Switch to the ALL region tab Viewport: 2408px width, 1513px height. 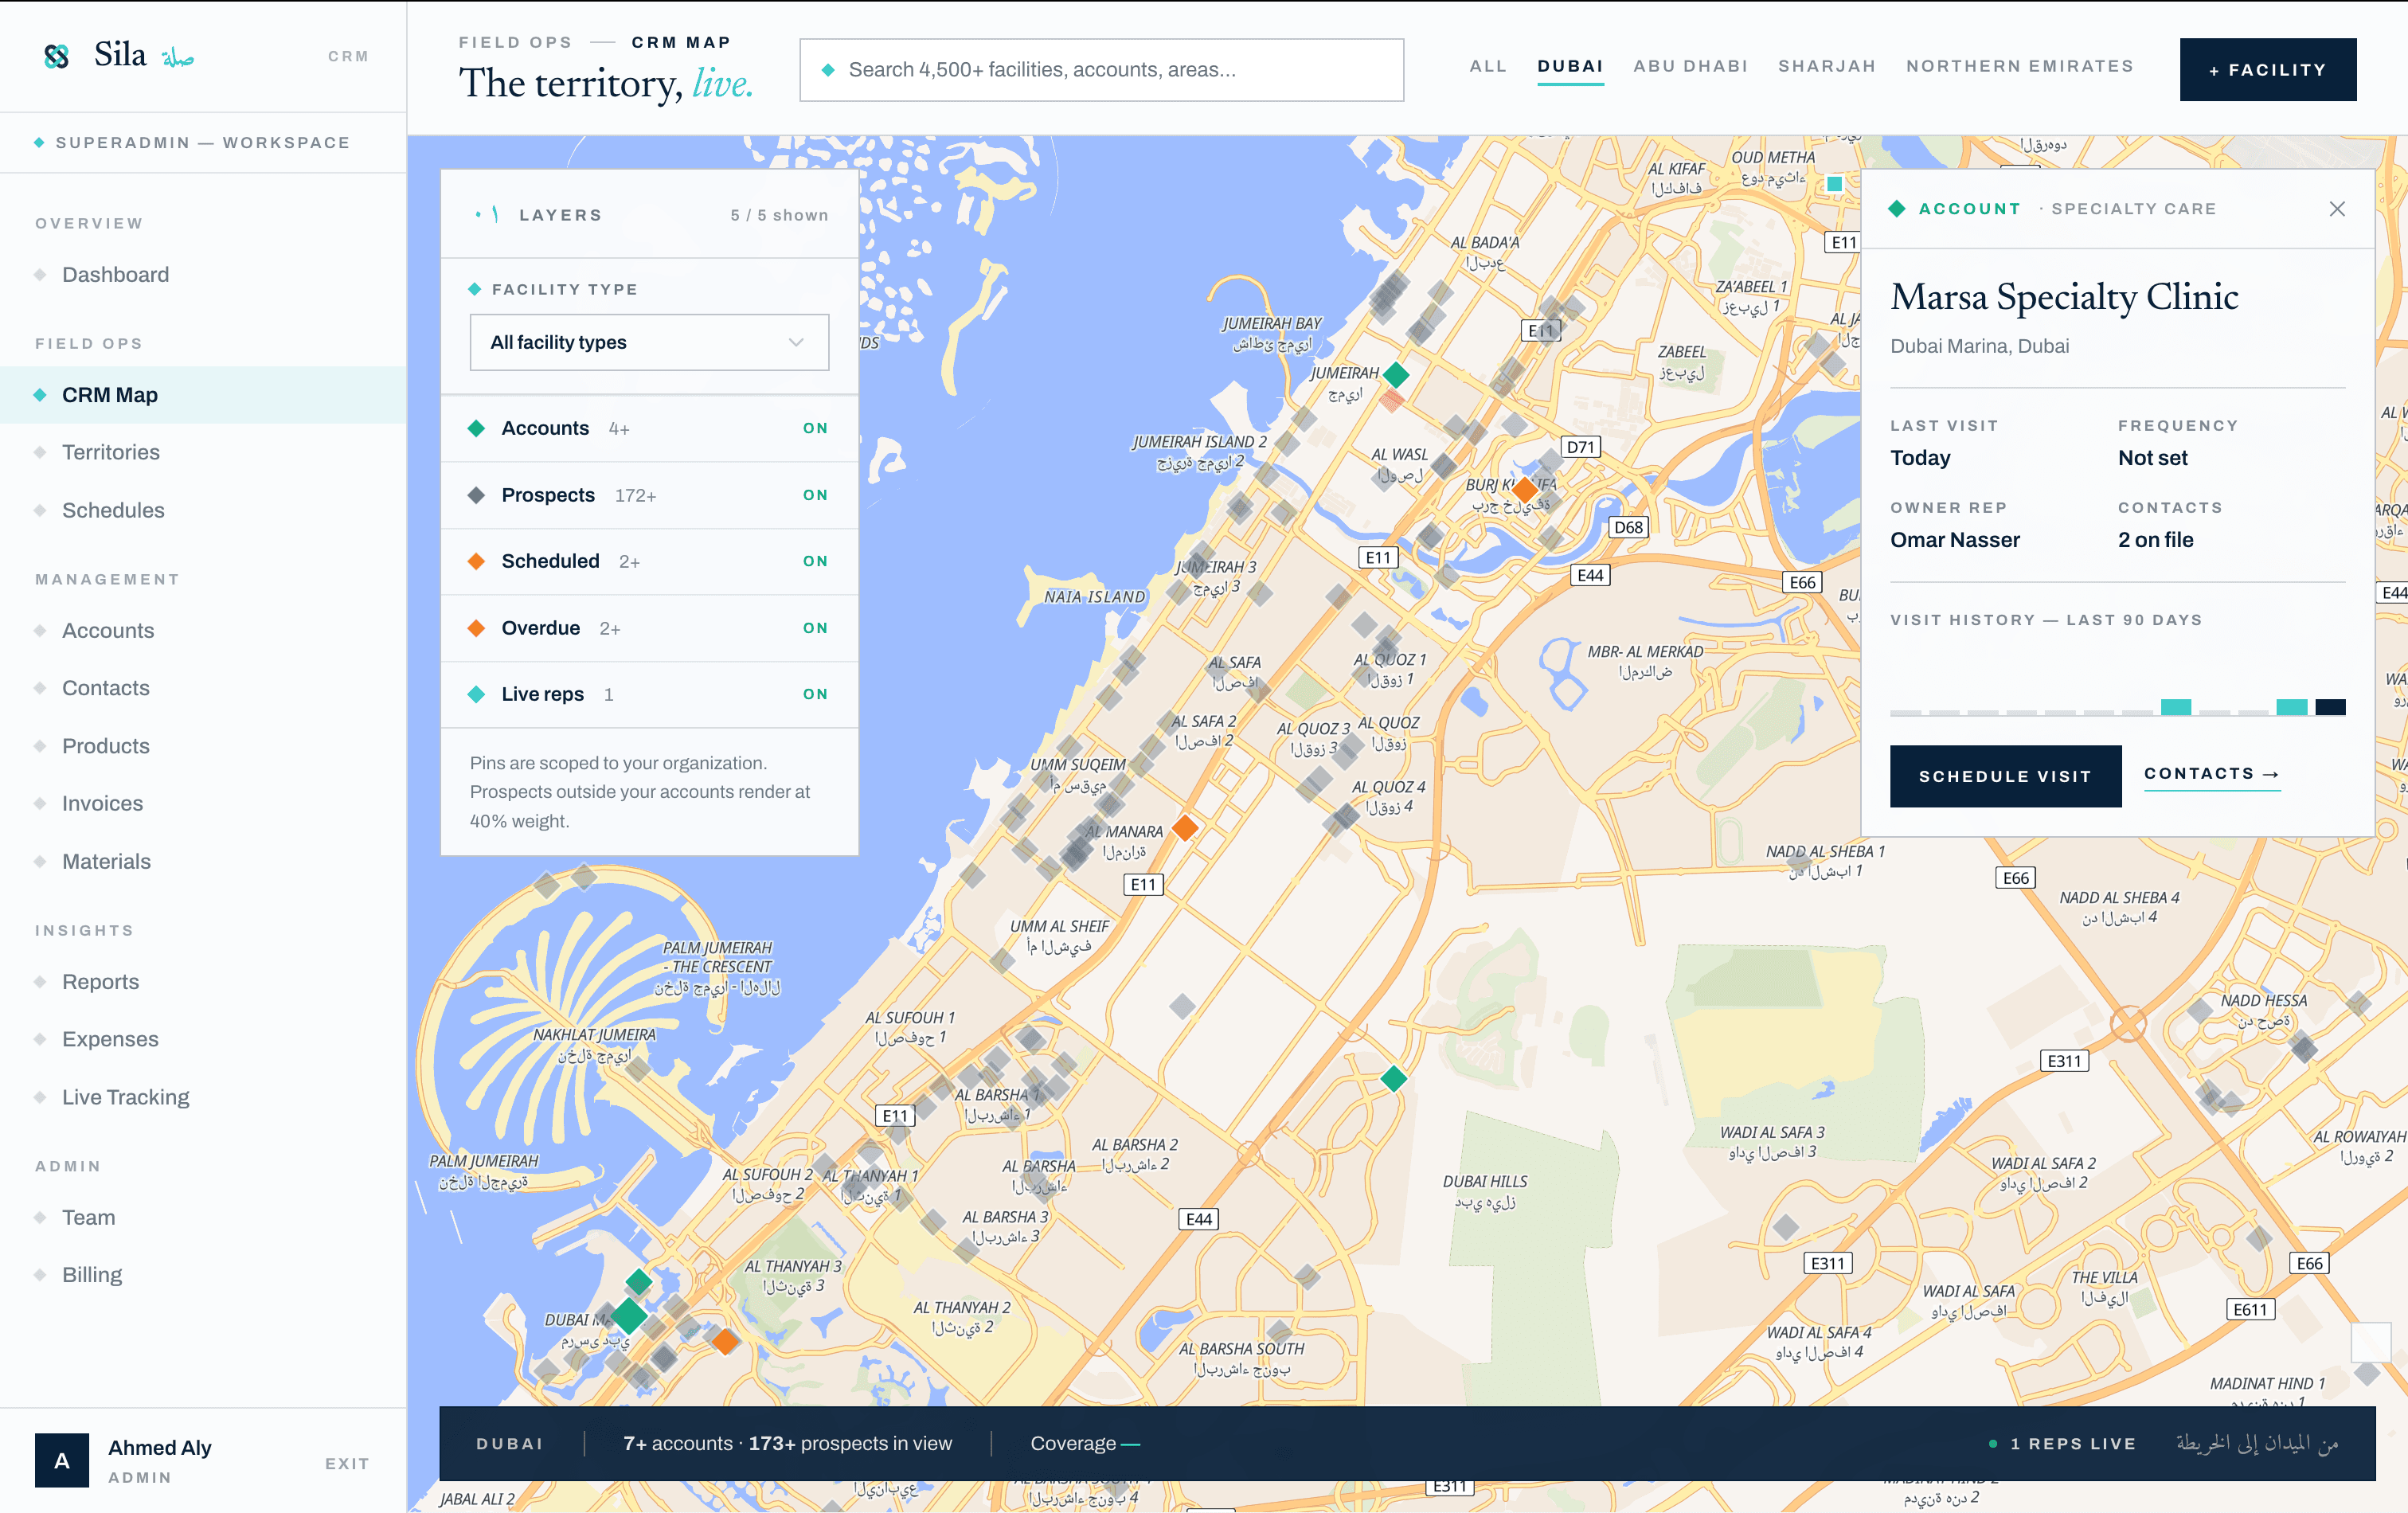coord(1488,66)
